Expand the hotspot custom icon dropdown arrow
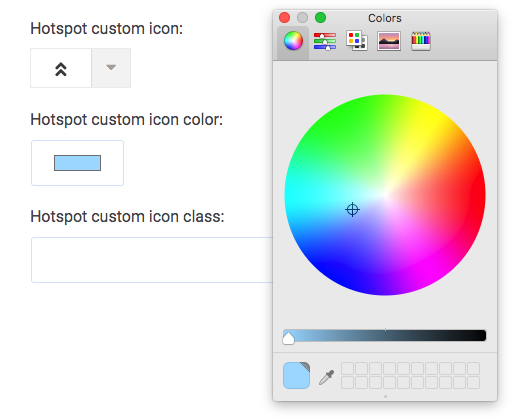 click(x=111, y=68)
